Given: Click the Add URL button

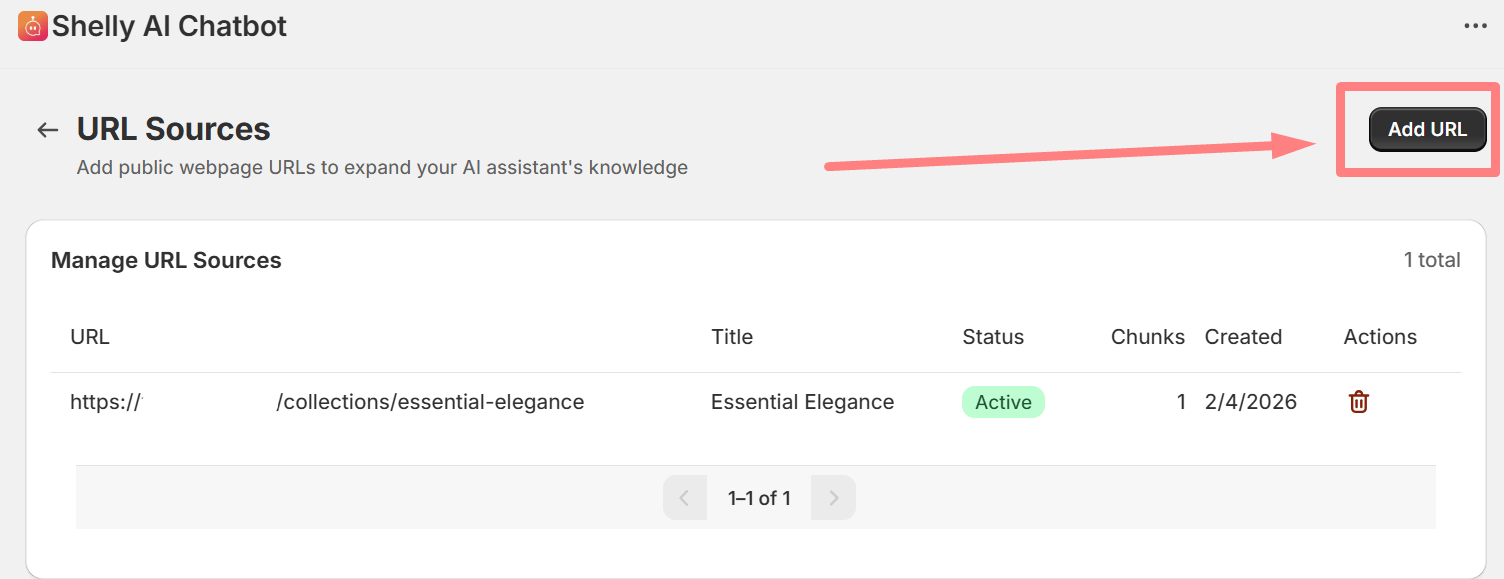Looking at the screenshot, I should [x=1427, y=129].
